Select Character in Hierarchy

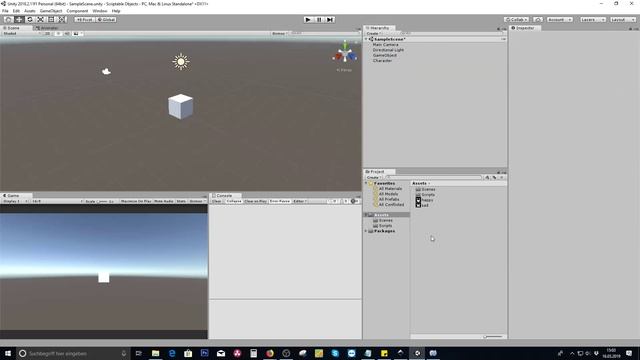pos(382,60)
